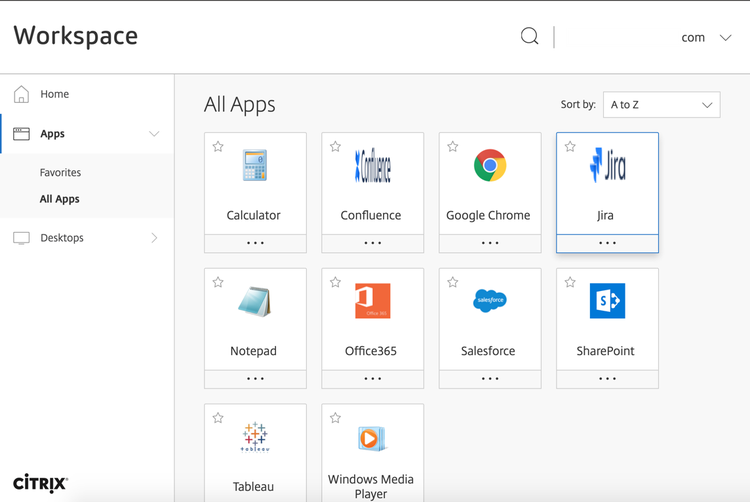Collapse the Apps section chevron

coord(154,134)
